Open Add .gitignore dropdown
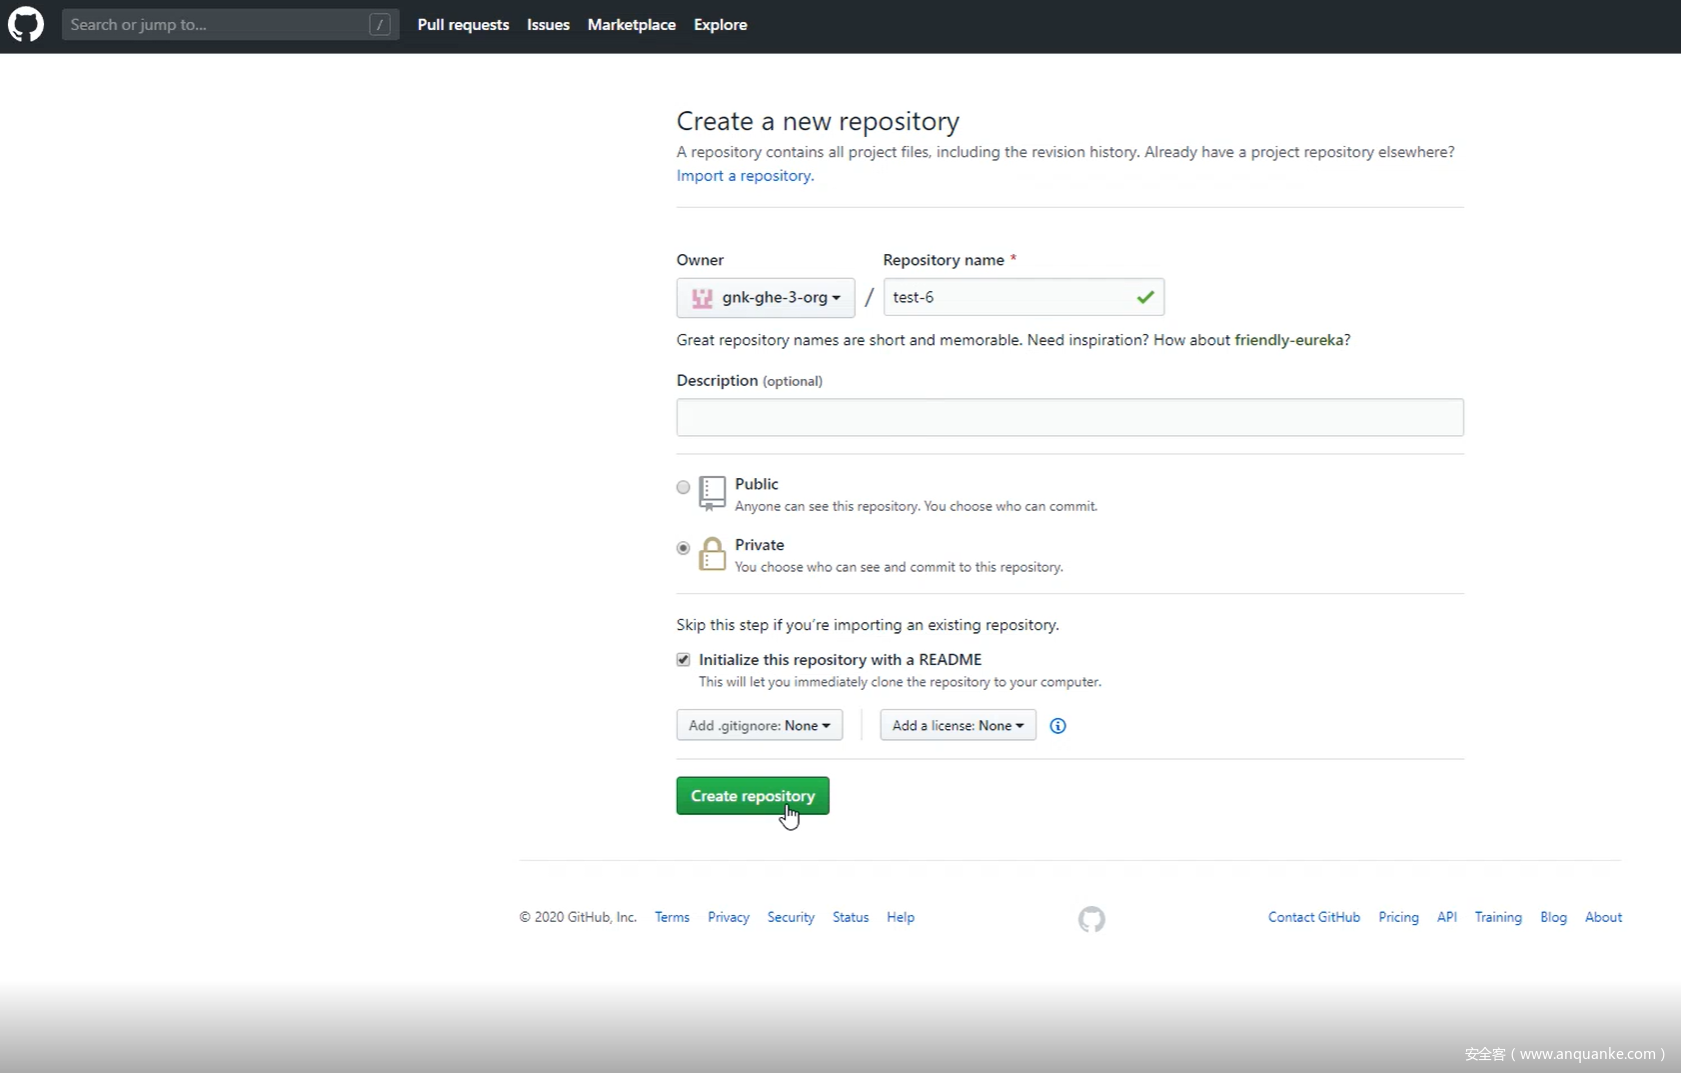1681x1073 pixels. pos(759,725)
